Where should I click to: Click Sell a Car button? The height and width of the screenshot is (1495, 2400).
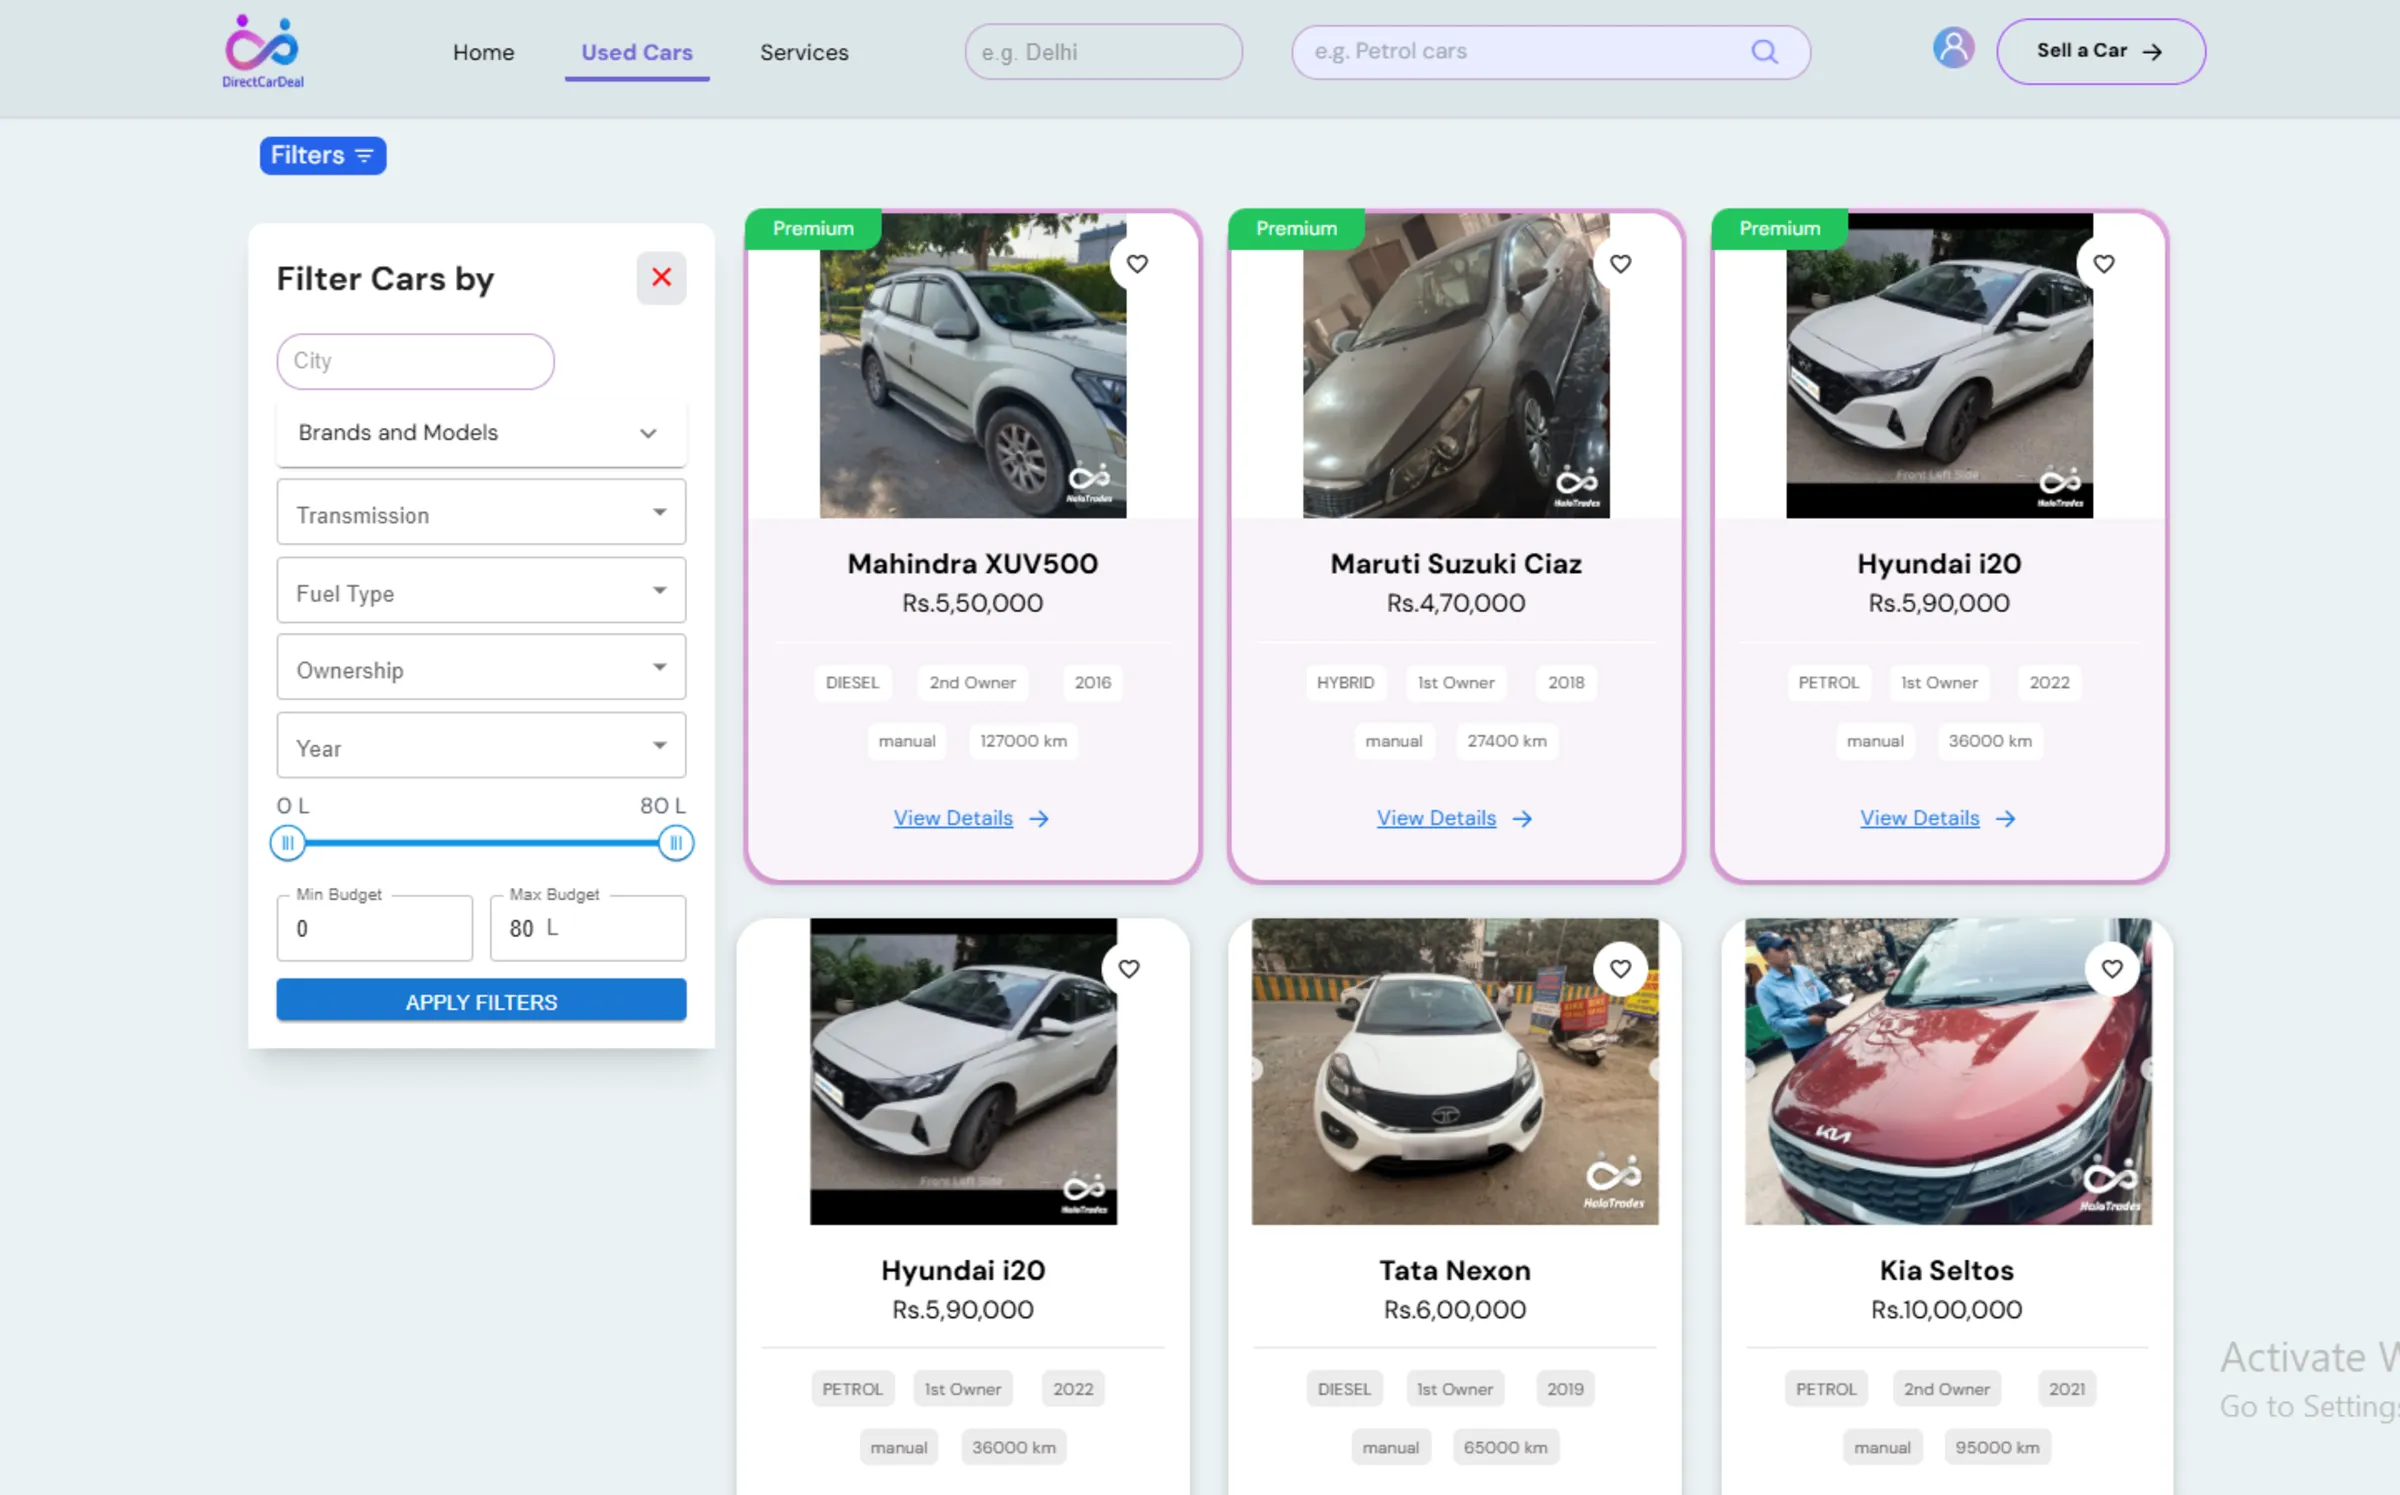pyautogui.click(x=2101, y=51)
